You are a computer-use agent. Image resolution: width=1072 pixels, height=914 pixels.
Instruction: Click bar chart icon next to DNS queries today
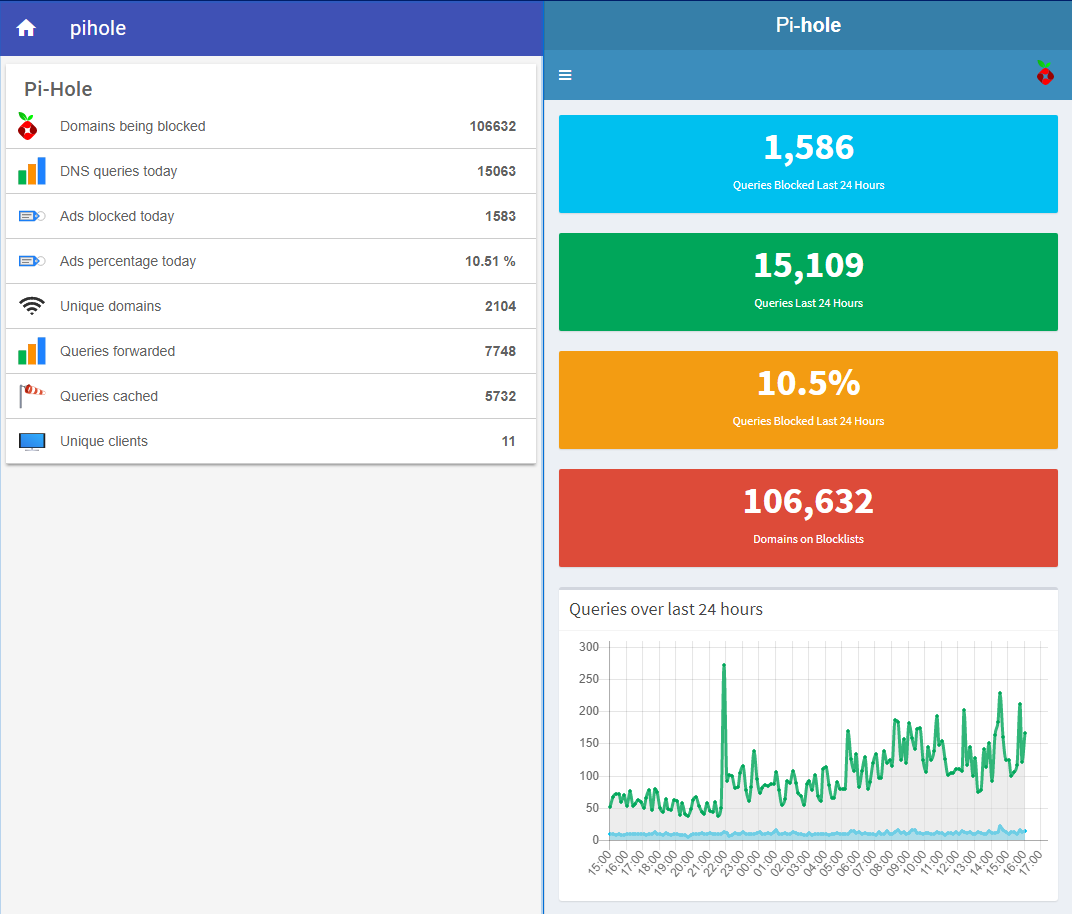click(x=32, y=171)
